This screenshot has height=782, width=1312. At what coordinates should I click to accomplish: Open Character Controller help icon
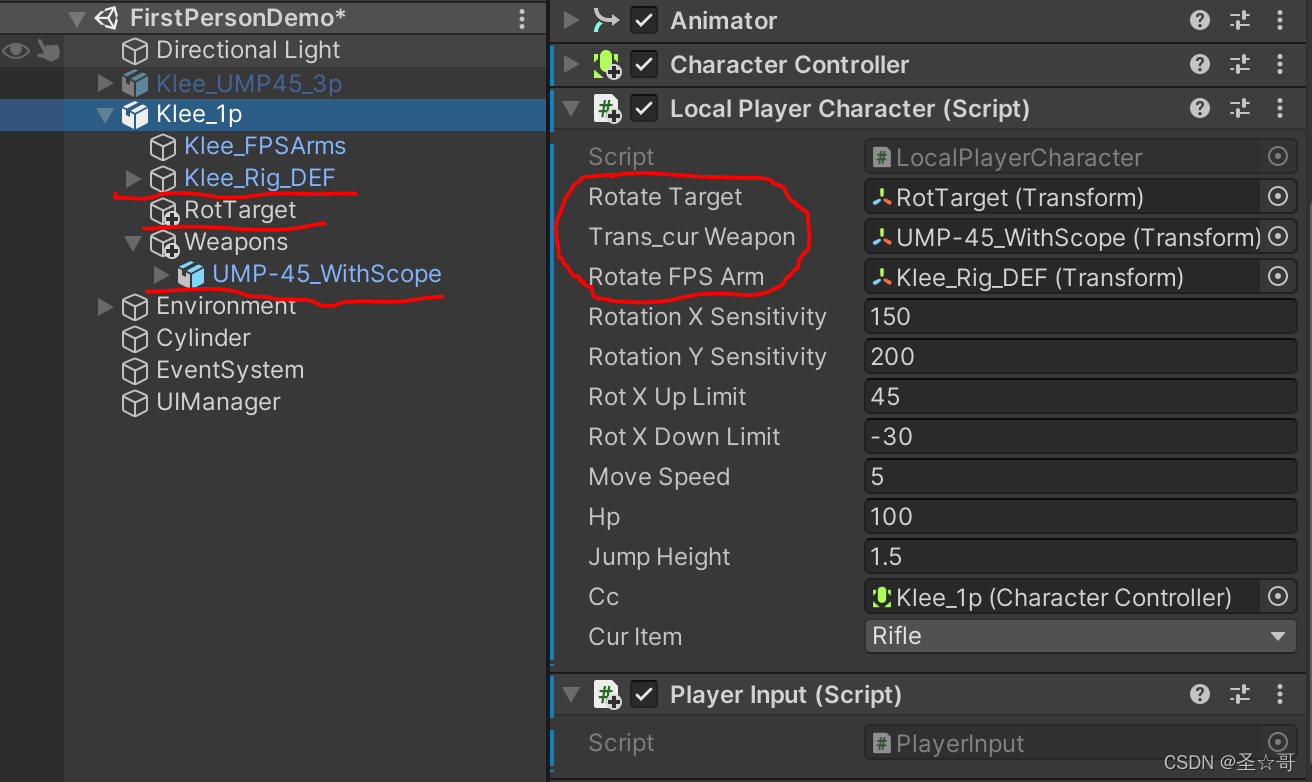point(1200,64)
